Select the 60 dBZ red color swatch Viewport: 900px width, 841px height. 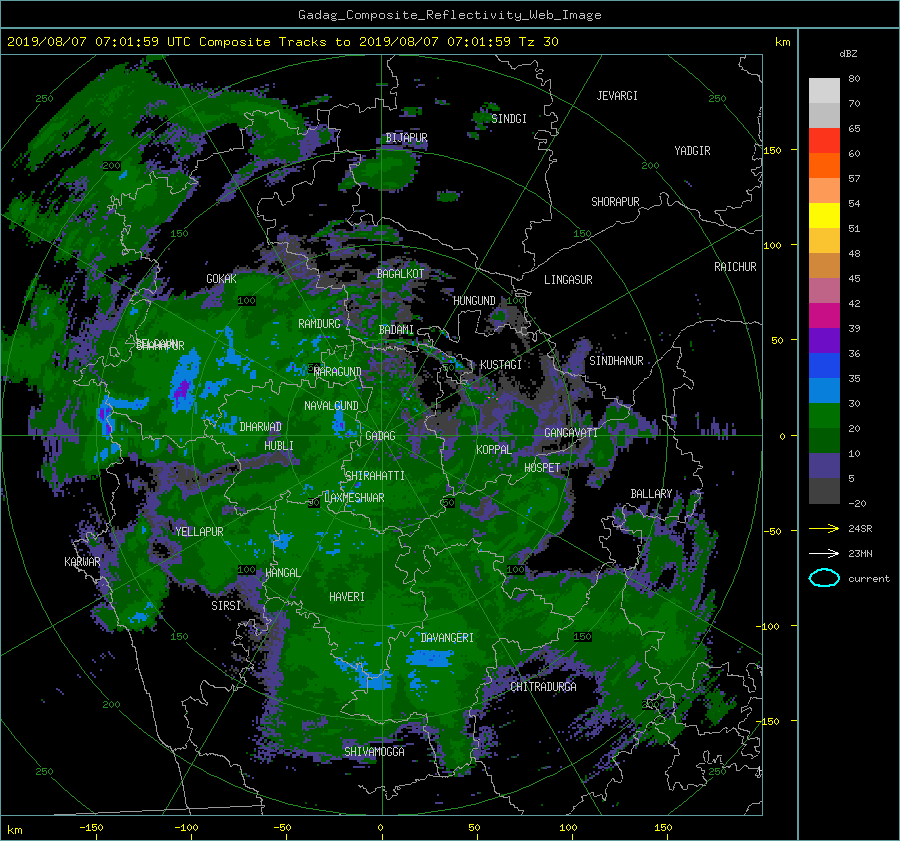click(824, 141)
